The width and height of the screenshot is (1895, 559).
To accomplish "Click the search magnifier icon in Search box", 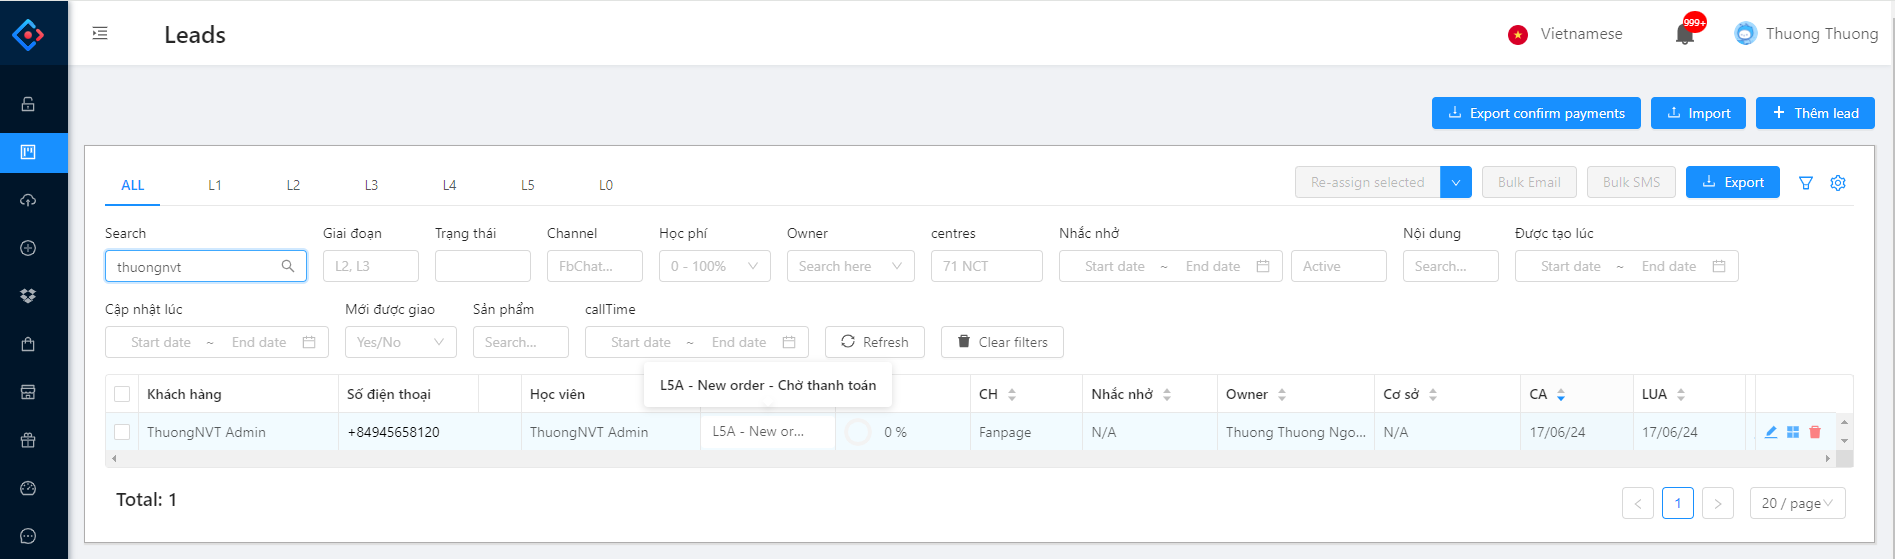I will [288, 266].
